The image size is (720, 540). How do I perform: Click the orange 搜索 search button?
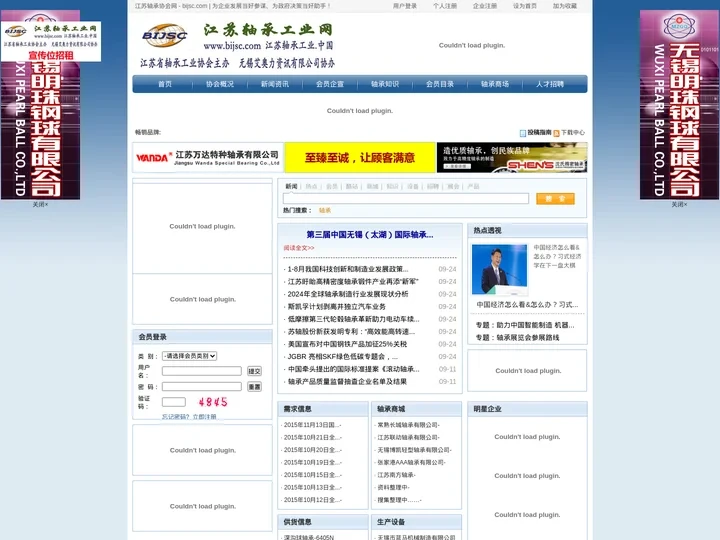(x=555, y=198)
